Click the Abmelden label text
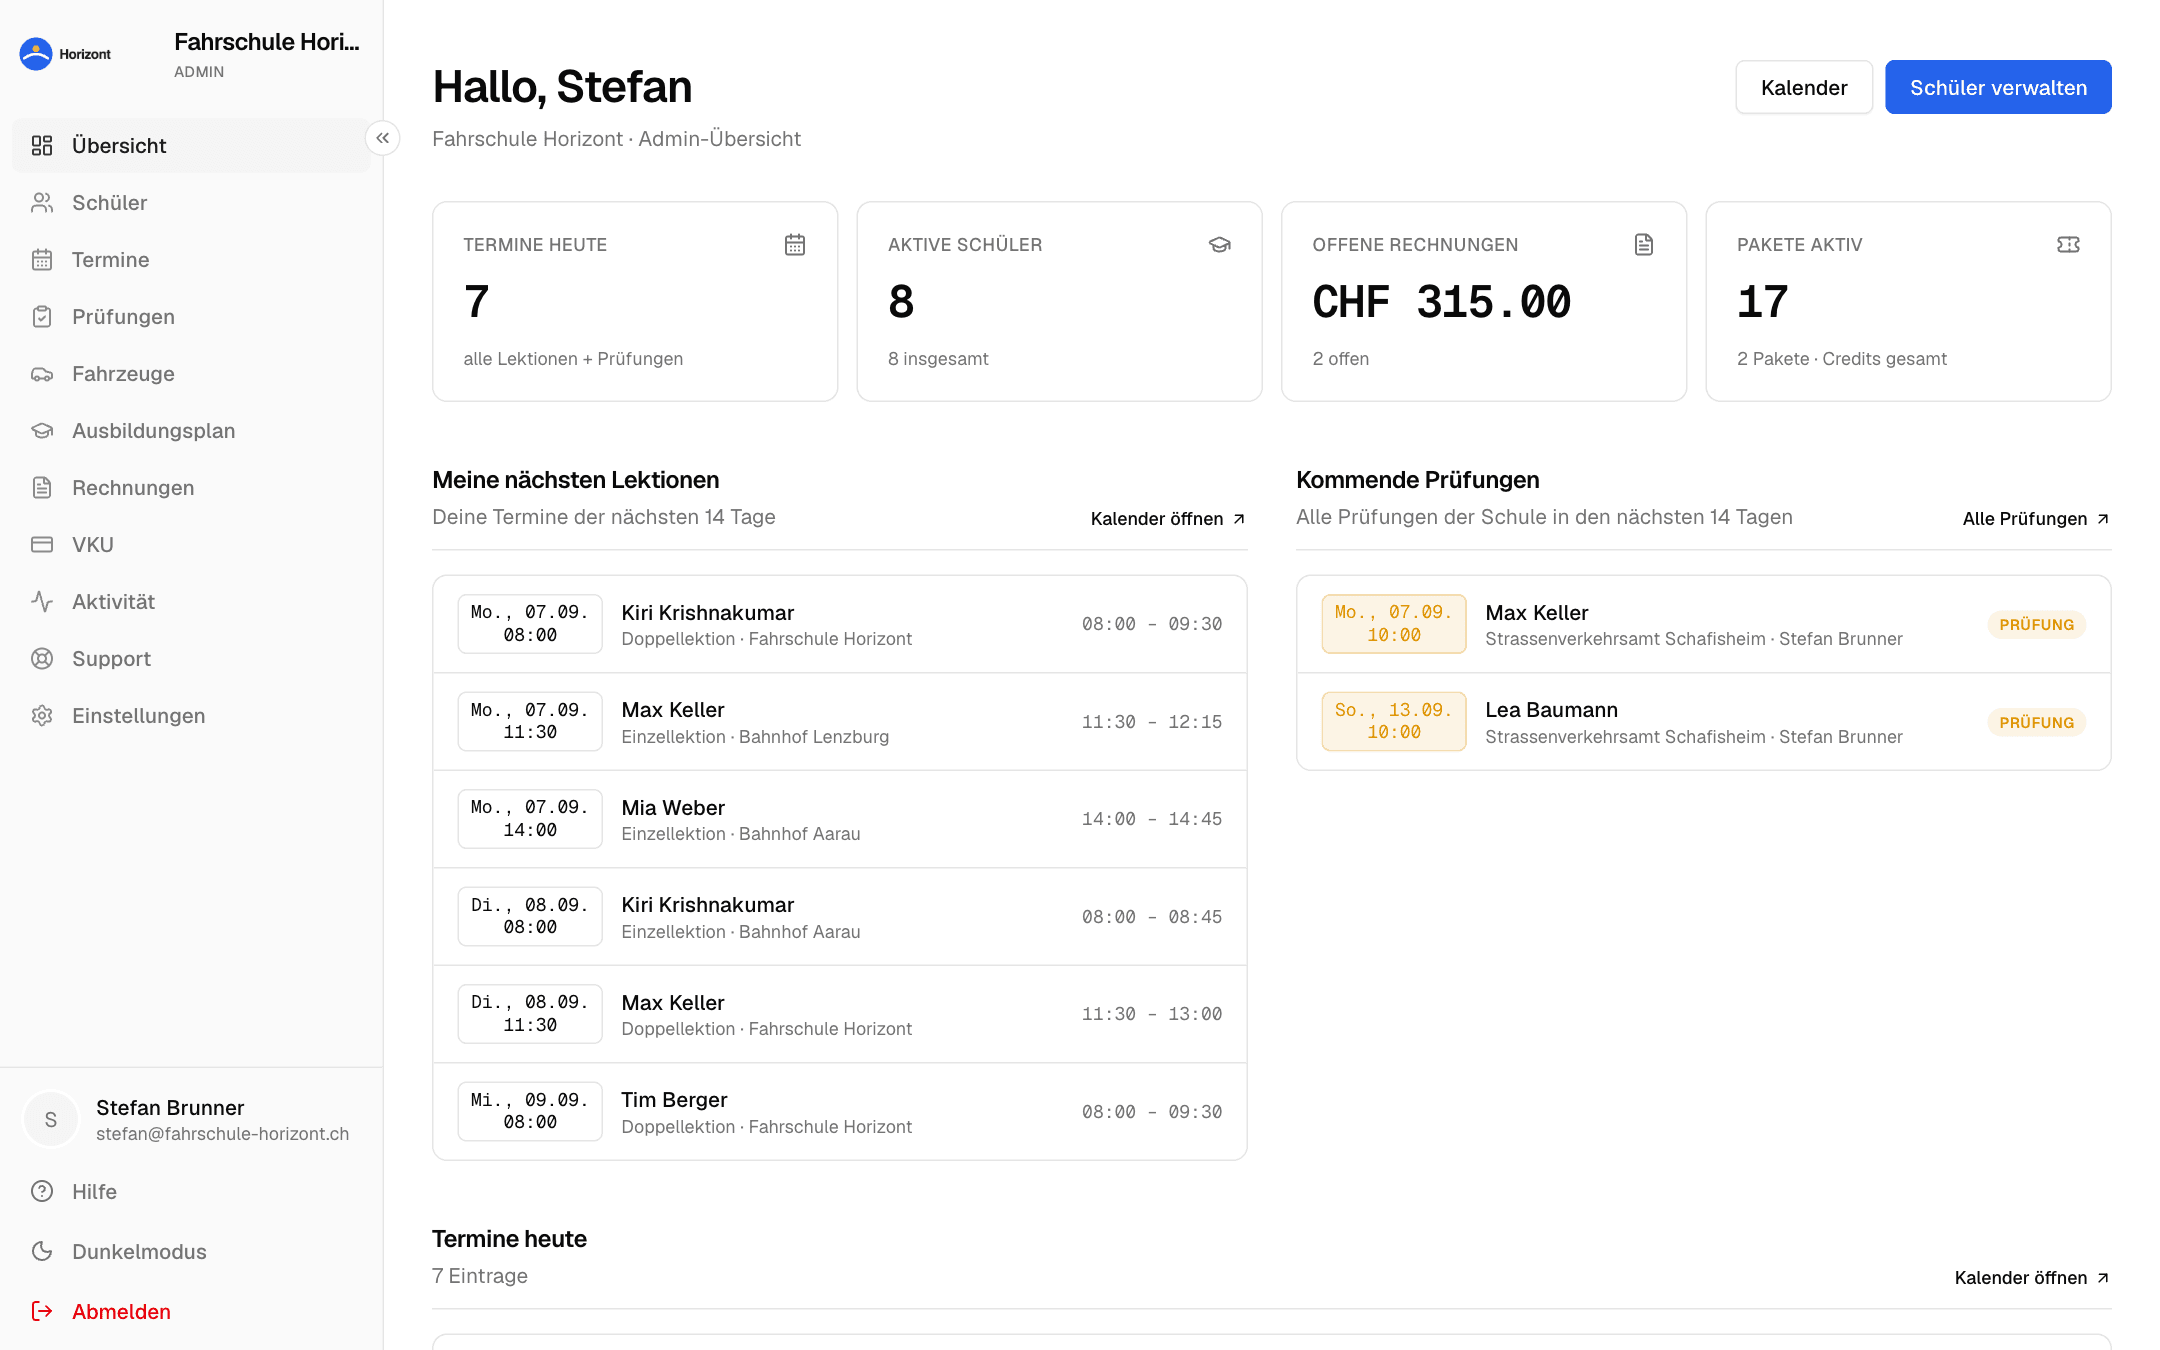Image resolution: width=2160 pixels, height=1350 pixels. pyautogui.click(x=121, y=1312)
